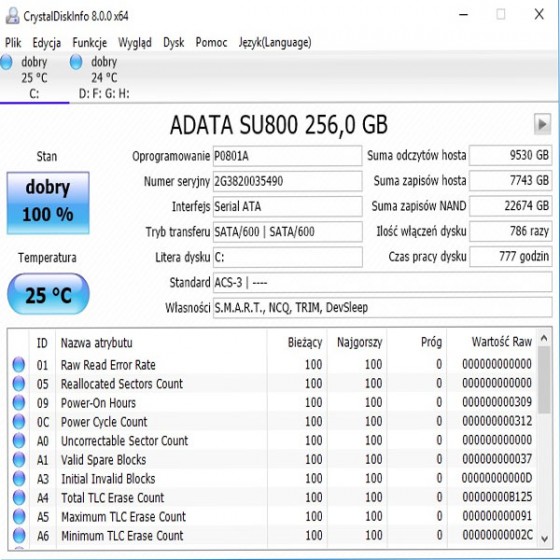Open the Funkcje menu
This screenshot has height=560, width=560.
click(90, 42)
